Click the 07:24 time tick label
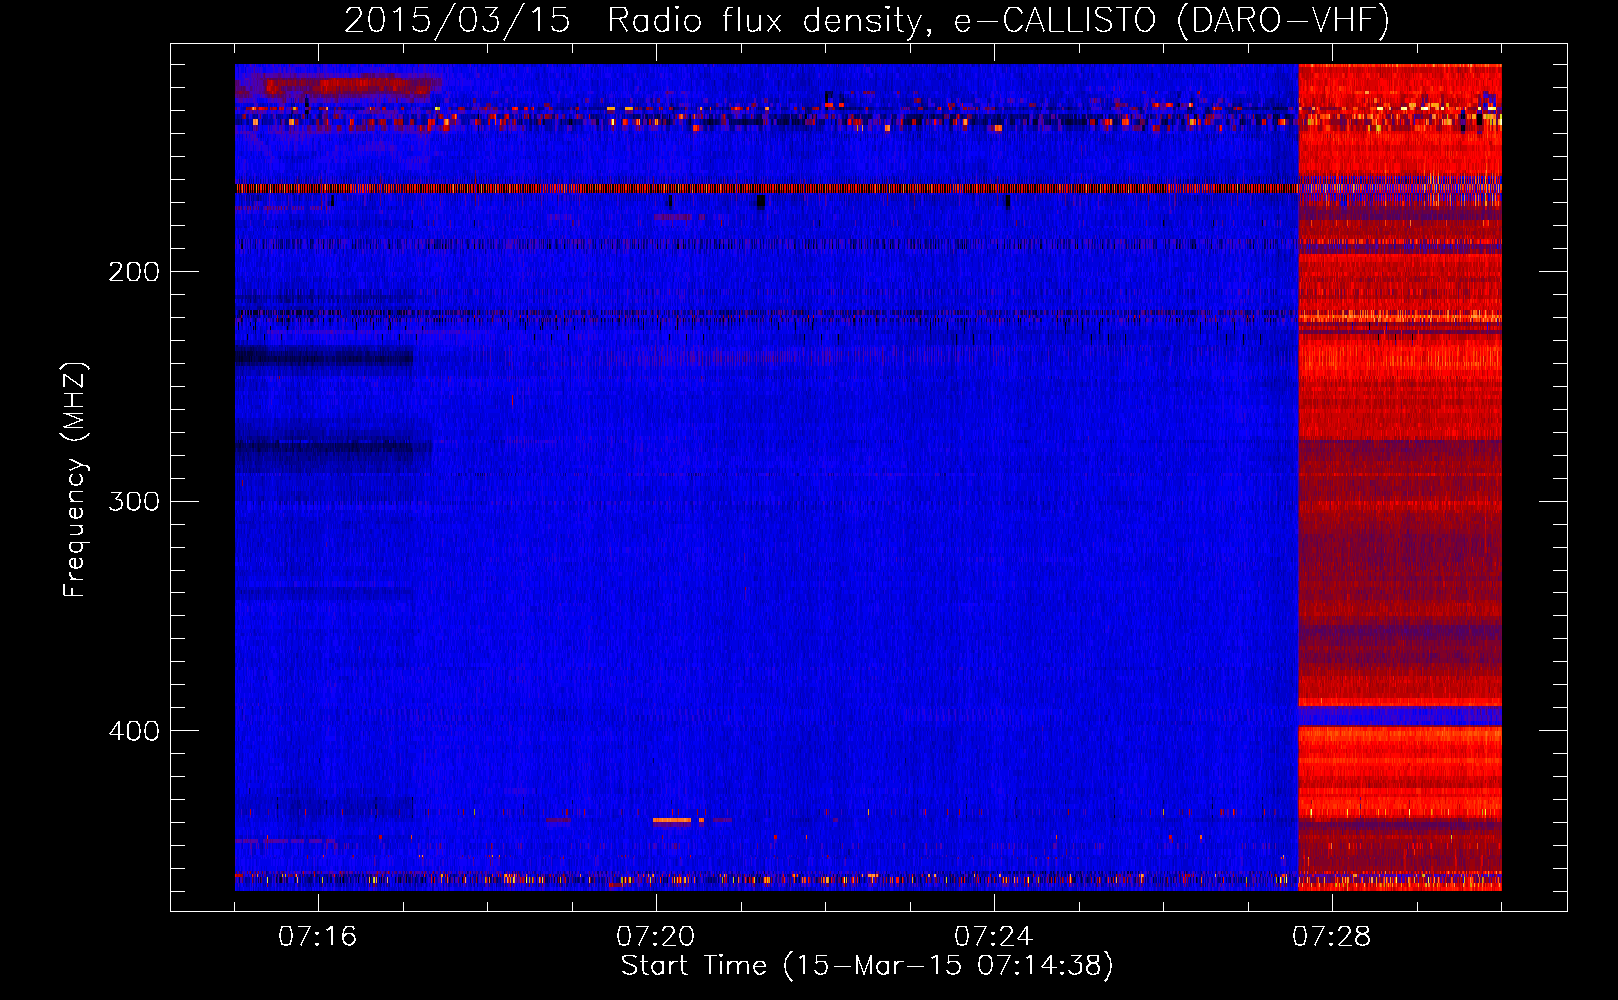 [994, 937]
